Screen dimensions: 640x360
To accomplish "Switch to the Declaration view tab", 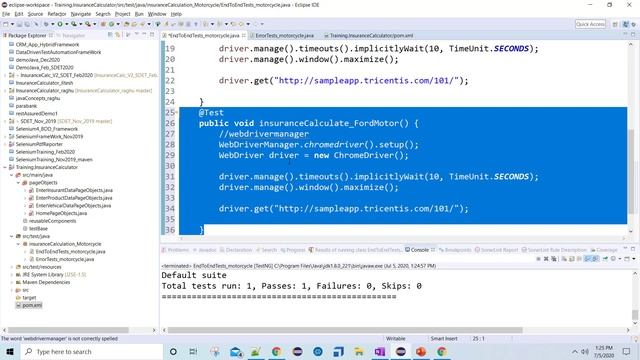I will click(x=236, y=250).
